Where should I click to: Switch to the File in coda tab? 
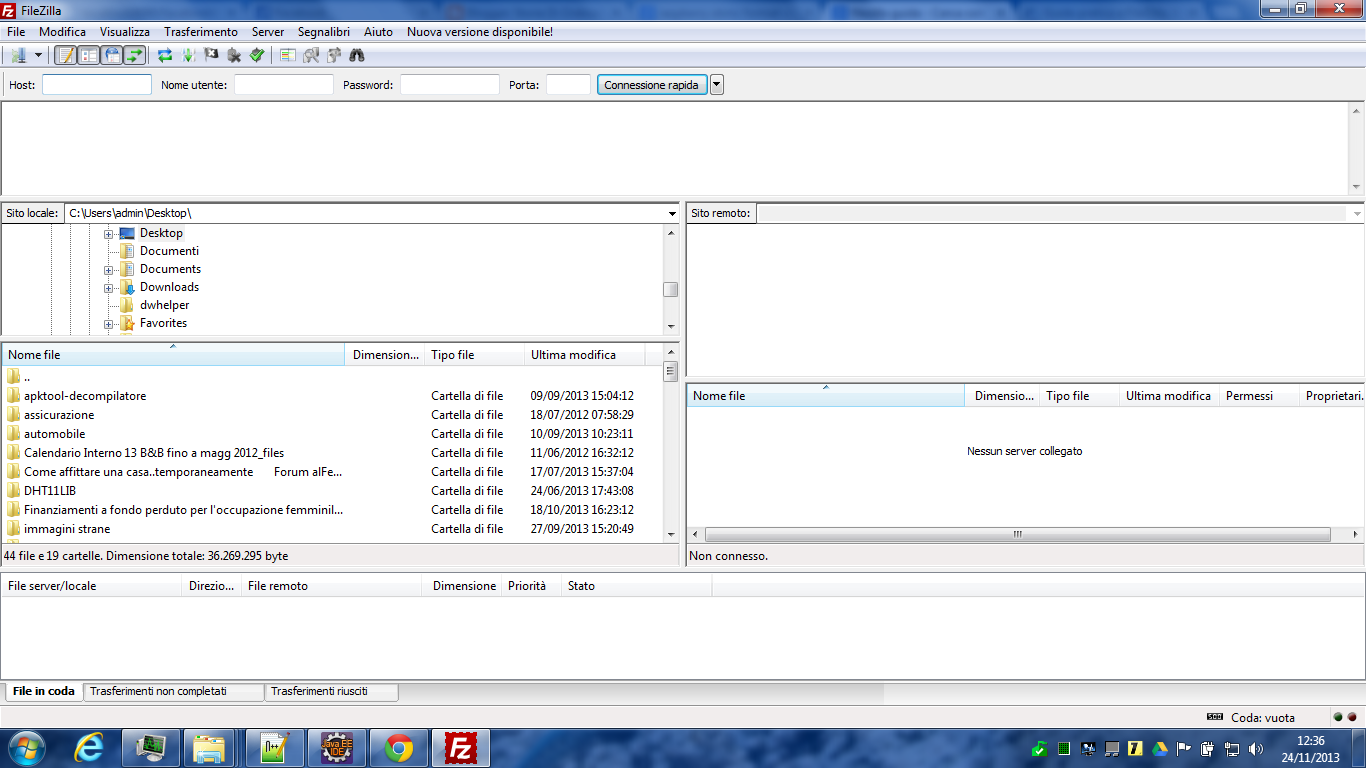[44, 691]
